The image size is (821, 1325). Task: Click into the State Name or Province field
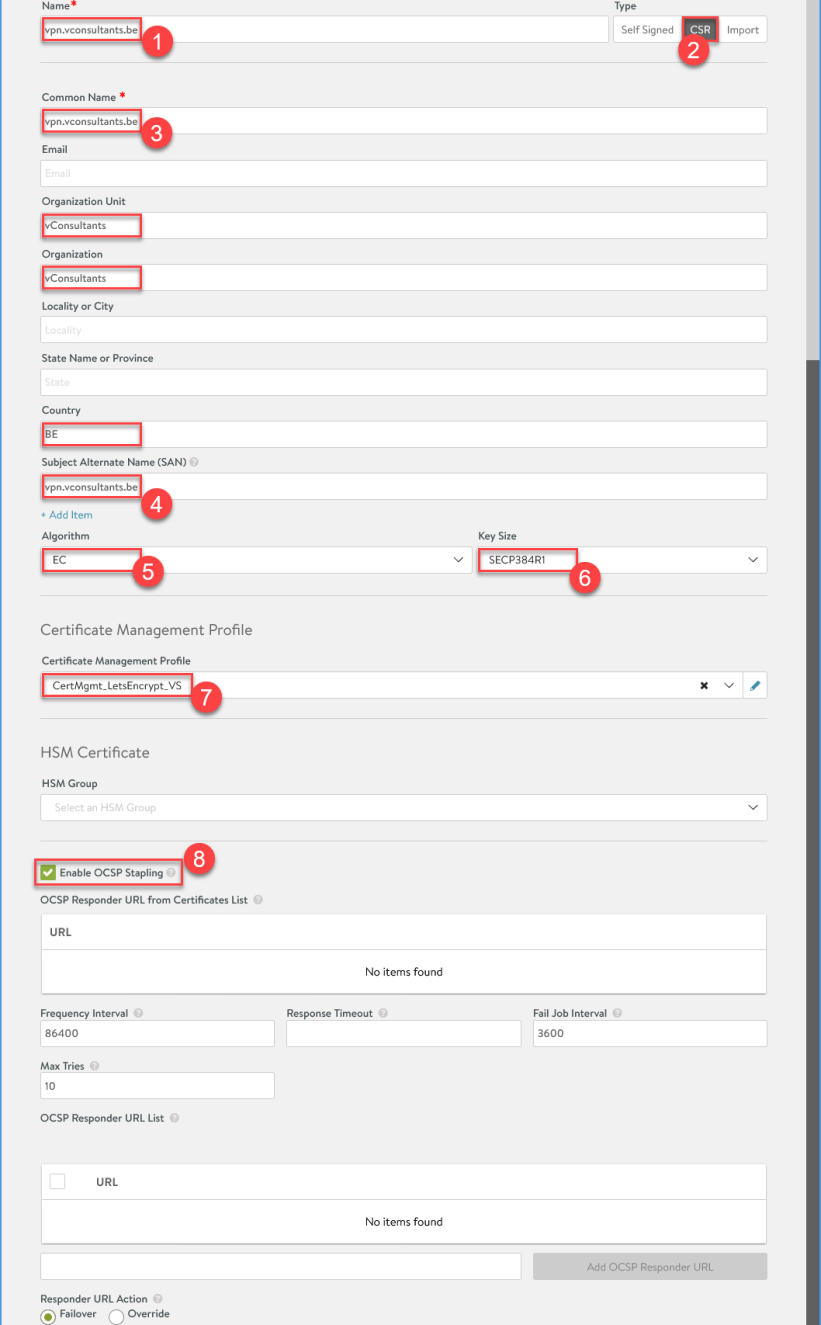click(404, 382)
